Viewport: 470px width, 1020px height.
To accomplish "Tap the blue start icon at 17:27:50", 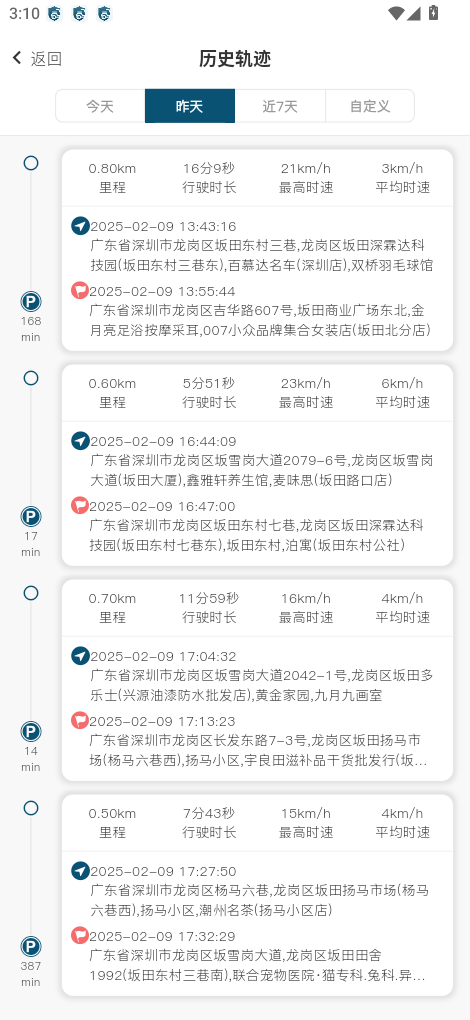I will tap(80, 870).
